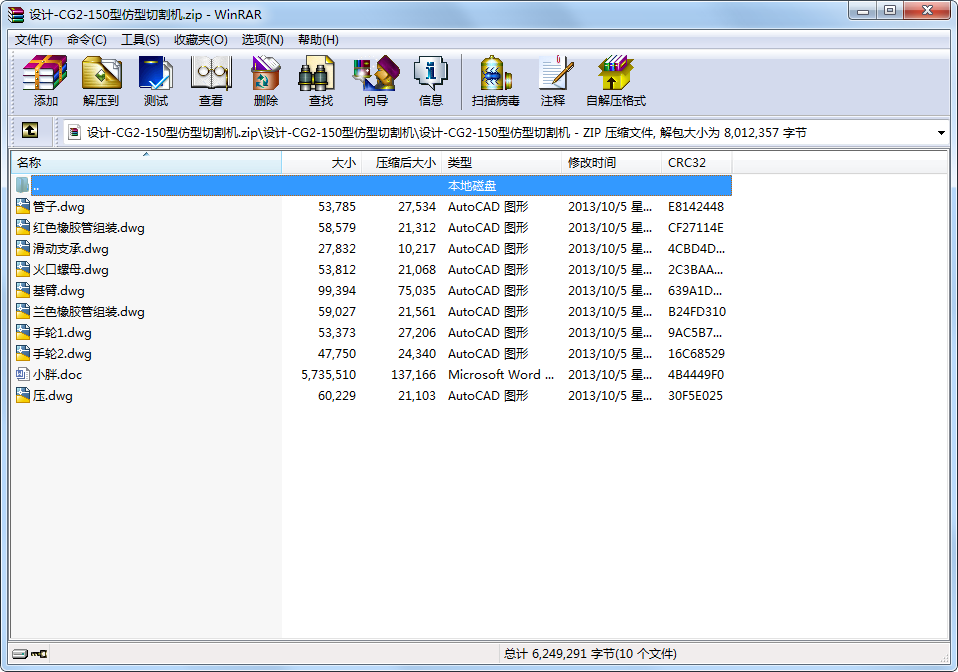Click CRC32 value B24FD310
The image size is (958, 672).
697,312
